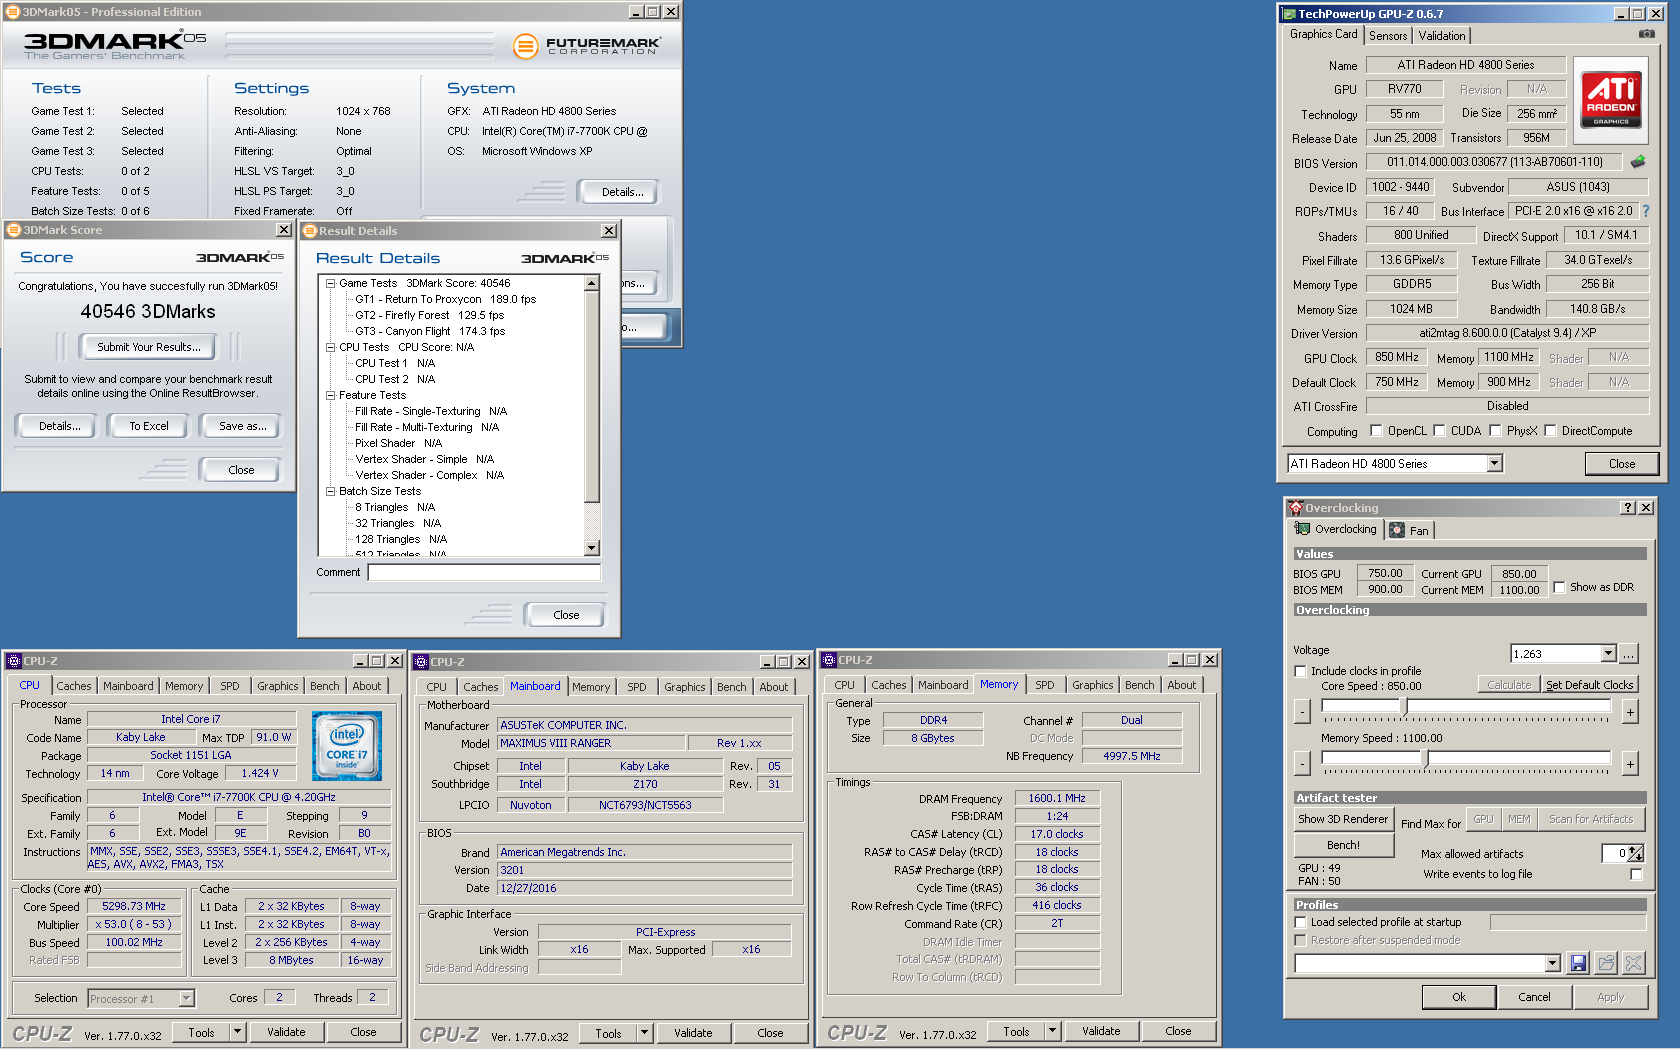This screenshot has height=1050, width=1680.
Task: Check Load selected profile at startup
Action: click(x=1300, y=922)
